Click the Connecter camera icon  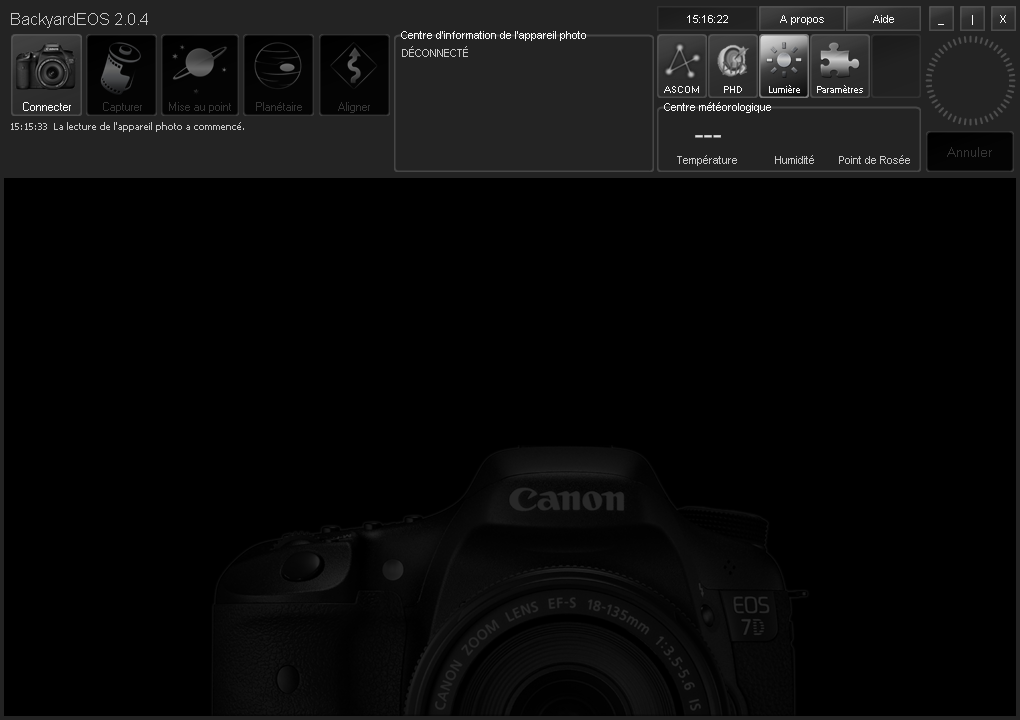coord(47,75)
